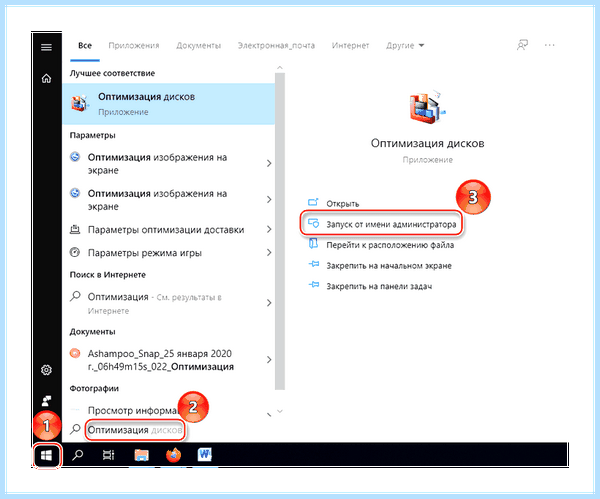Switch to the Все tab
The height and width of the screenshot is (499, 600).
[85, 46]
